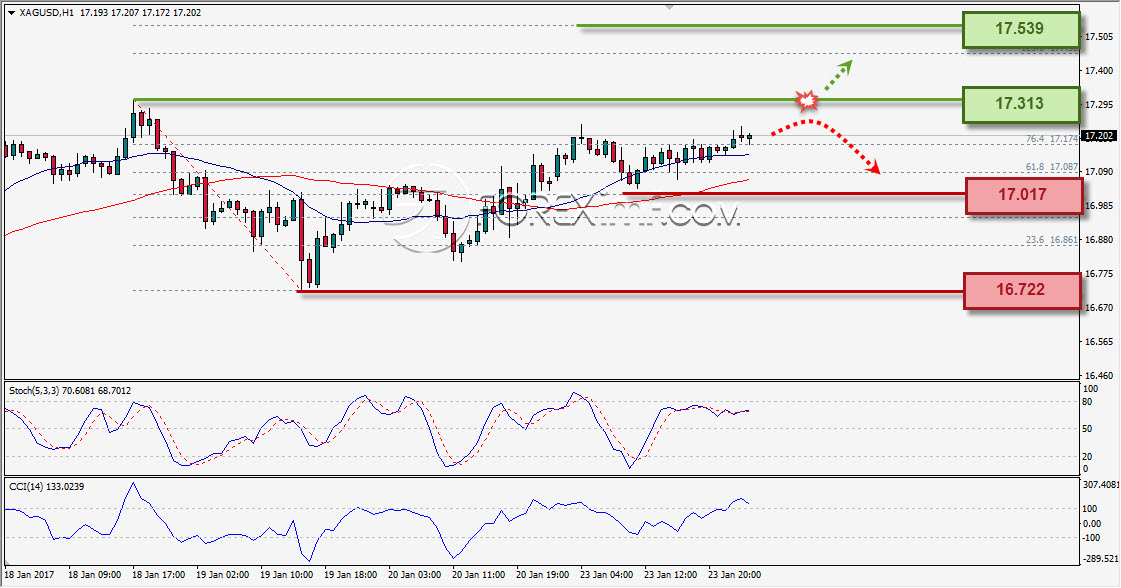The width and height of the screenshot is (1121, 588).
Task: Select the CCI(14) 133.0239 indicator label
Action: click(x=46, y=486)
